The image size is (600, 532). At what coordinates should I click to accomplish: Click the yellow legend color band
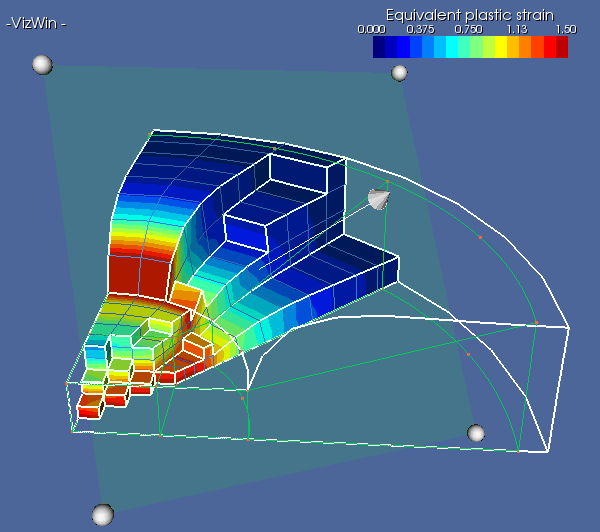point(501,47)
